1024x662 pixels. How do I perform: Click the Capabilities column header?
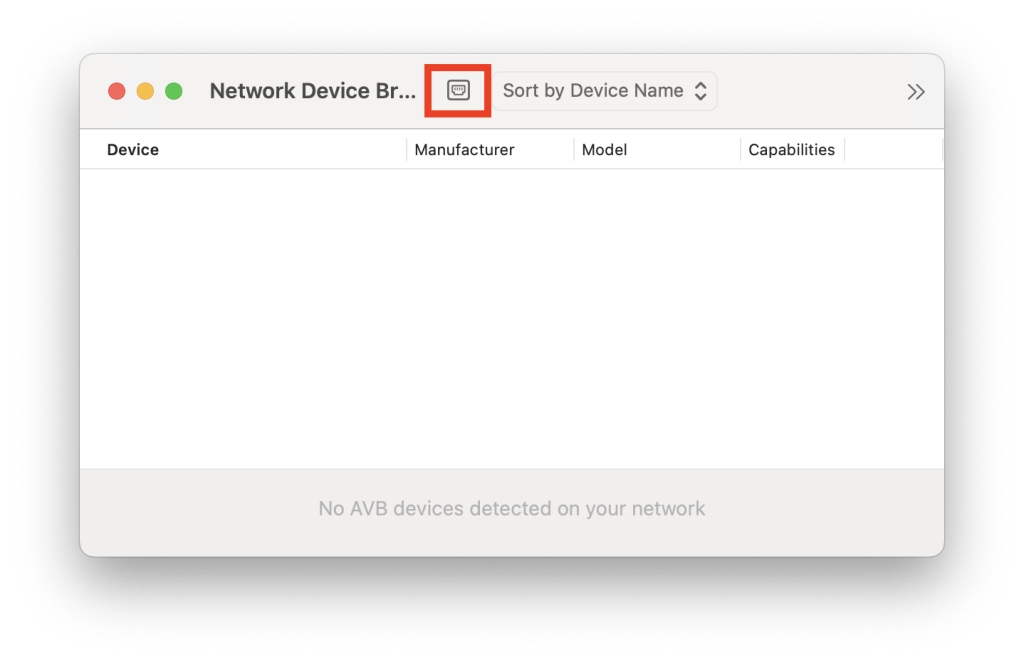791,150
